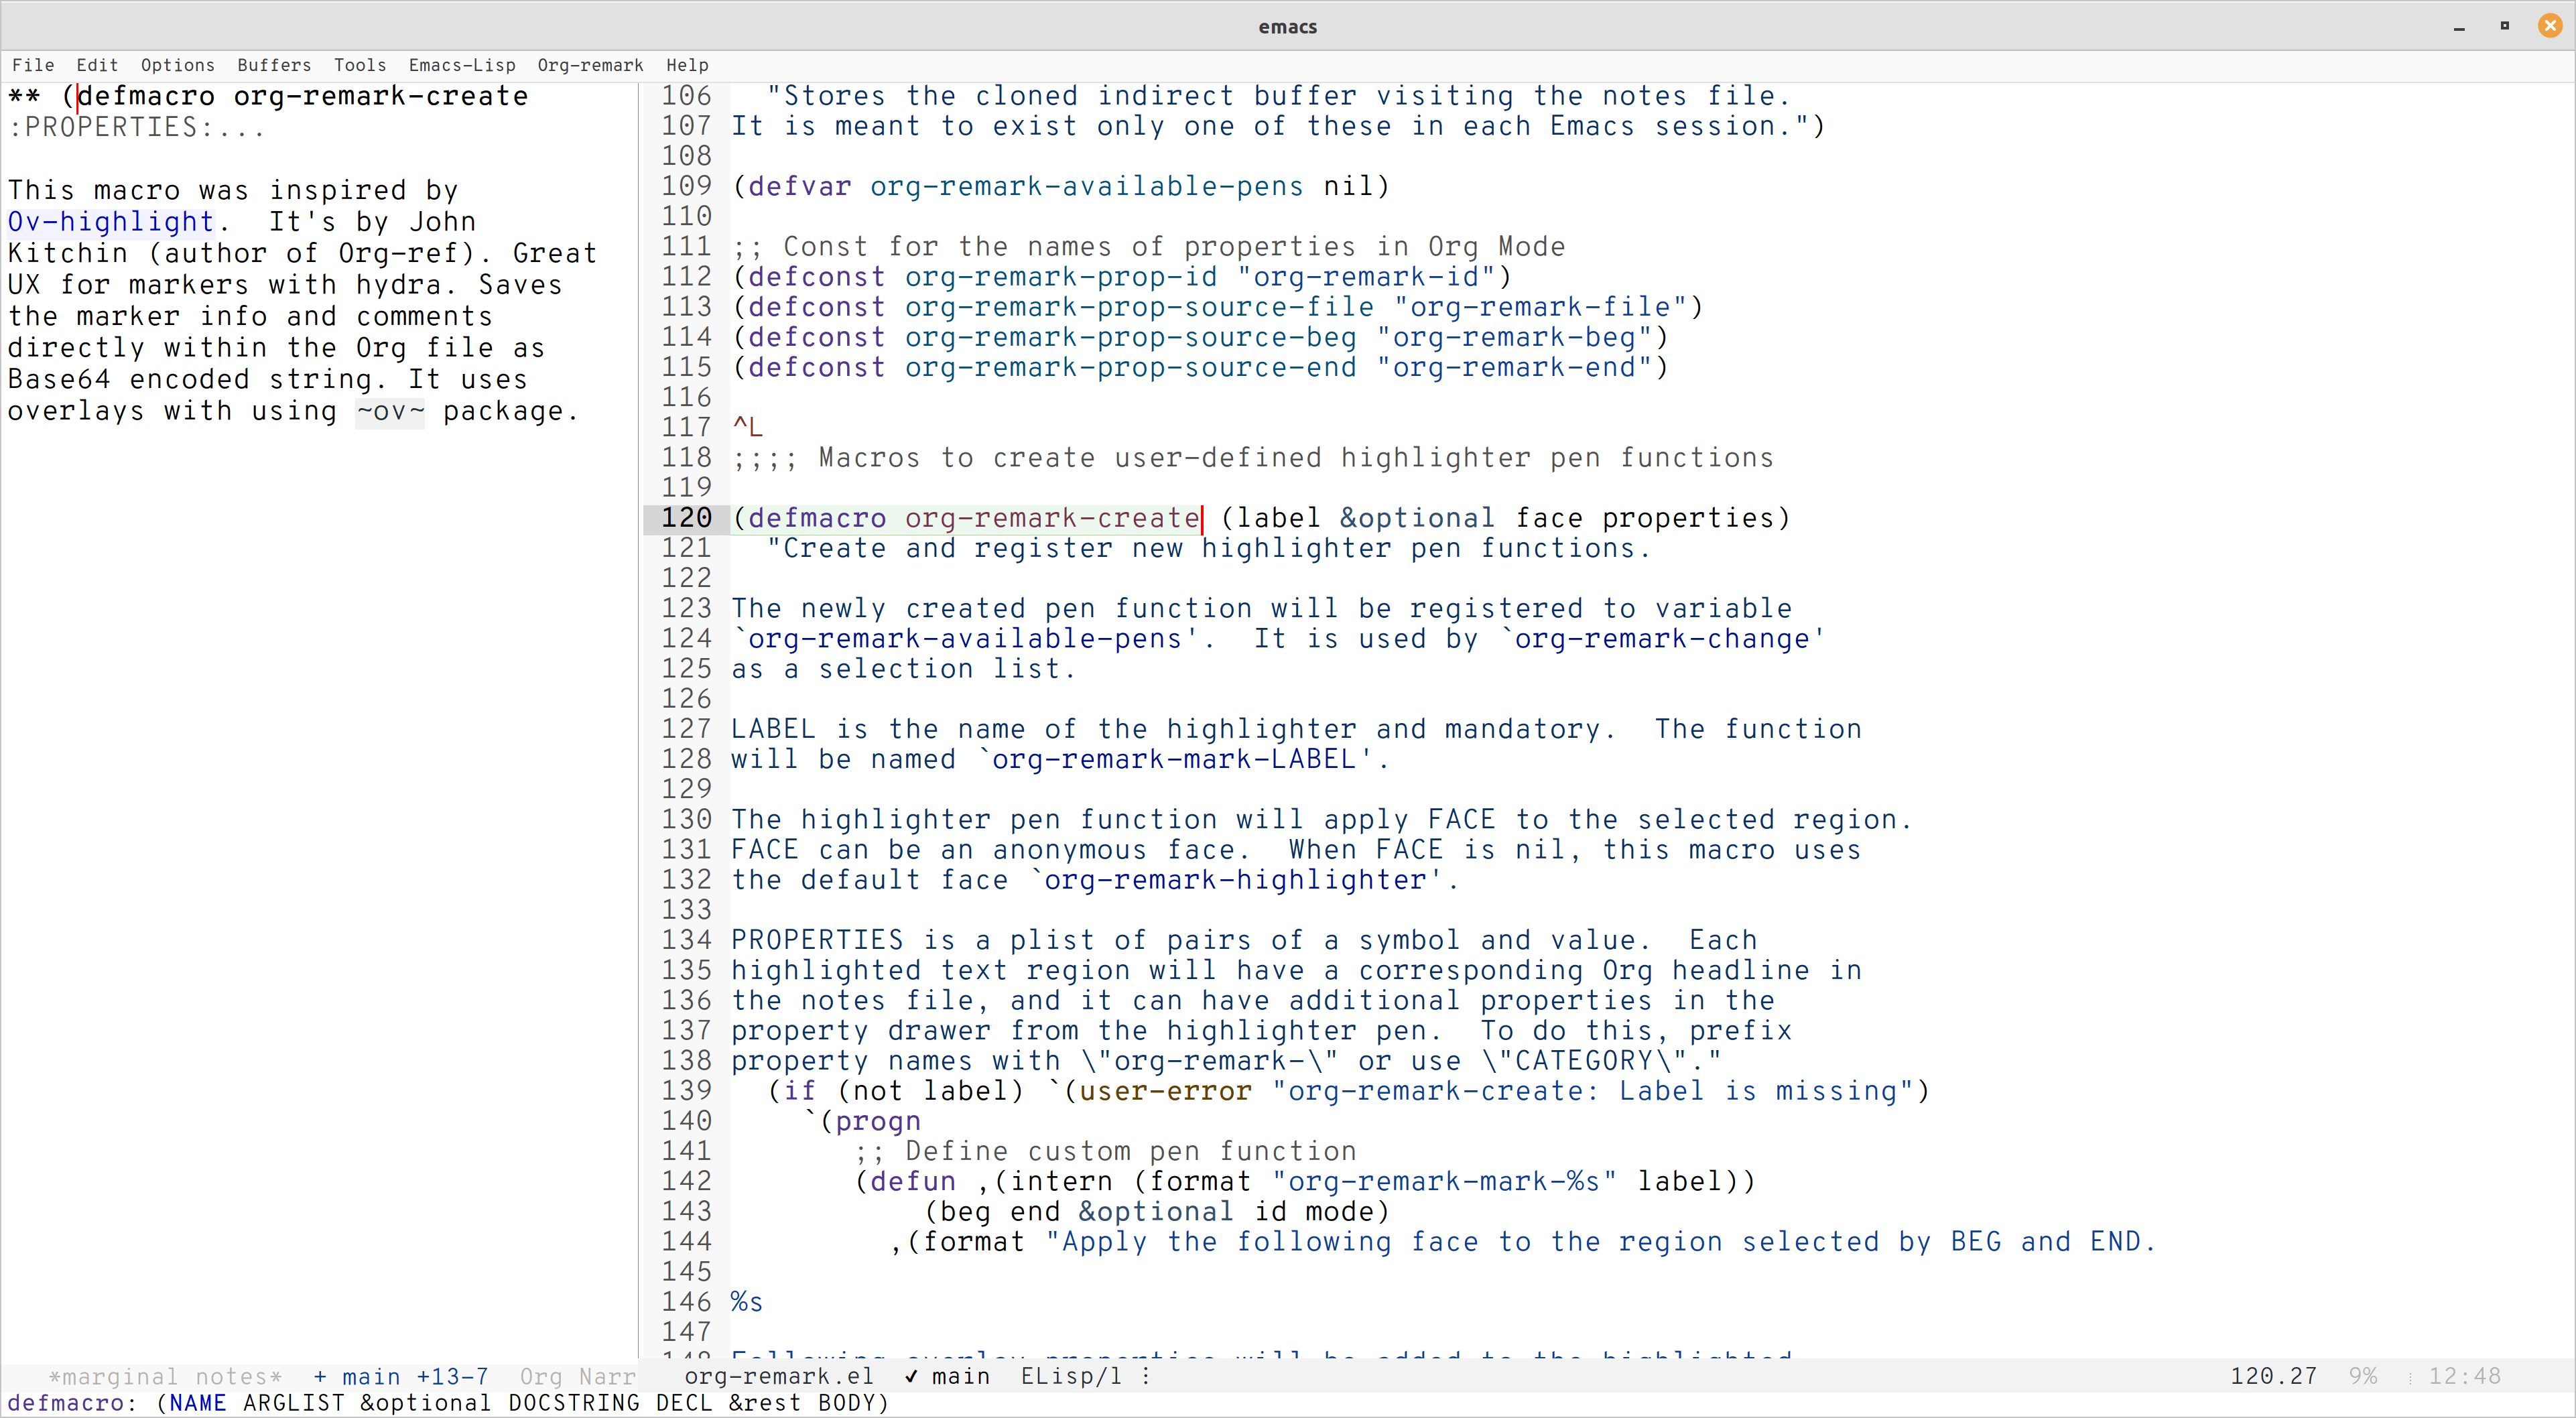Click the ** heading stars marker
The height and width of the screenshot is (1418, 2576).
click(24, 96)
